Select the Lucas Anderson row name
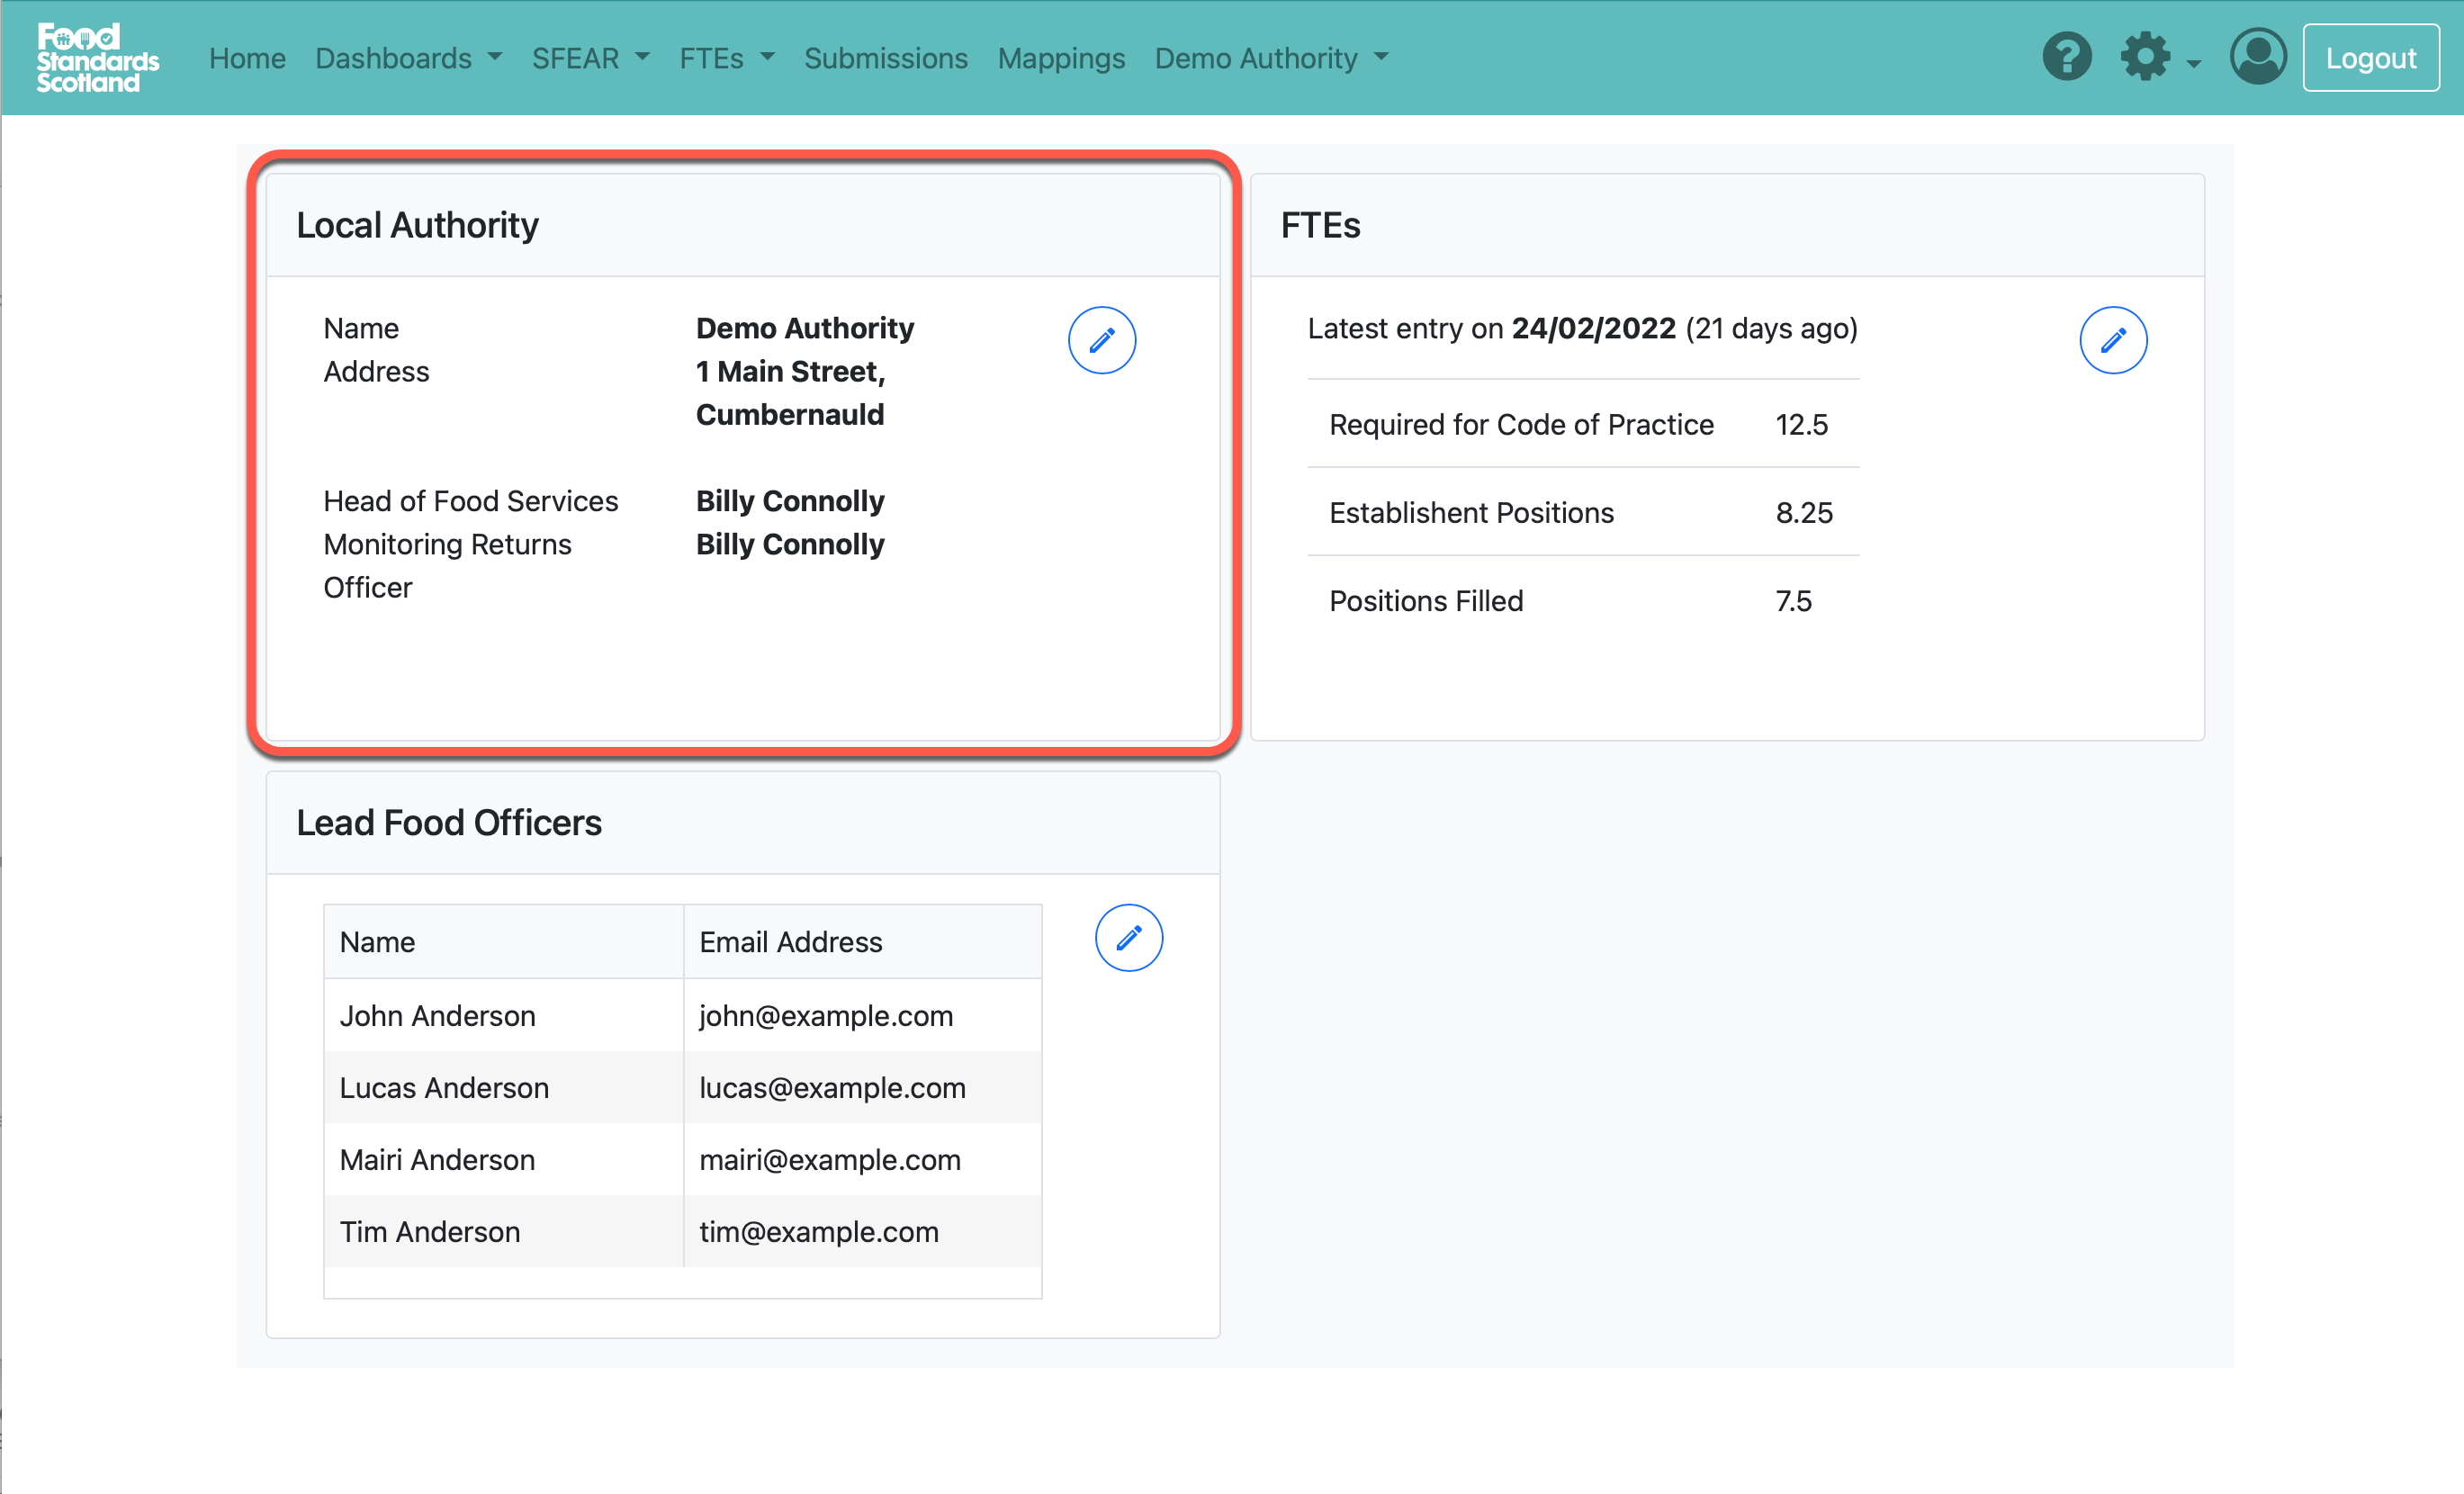The height and width of the screenshot is (1494, 2464). (444, 1087)
